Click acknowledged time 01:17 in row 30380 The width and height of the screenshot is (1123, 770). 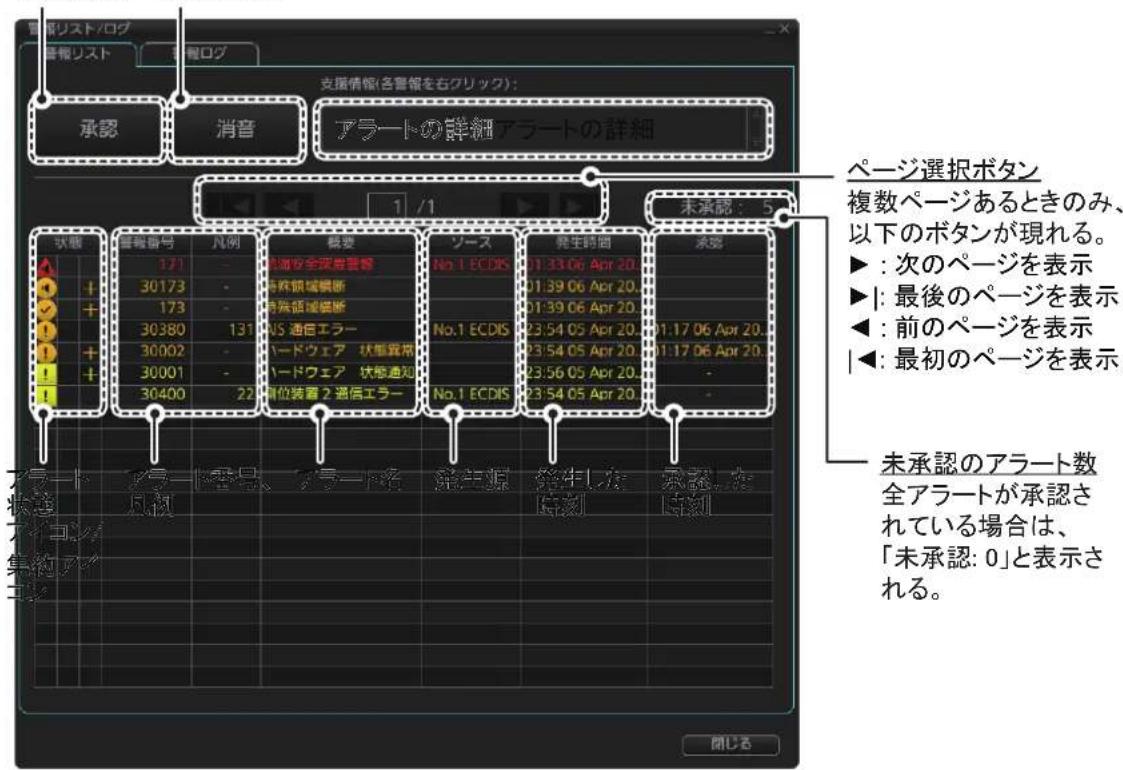(x=710, y=329)
